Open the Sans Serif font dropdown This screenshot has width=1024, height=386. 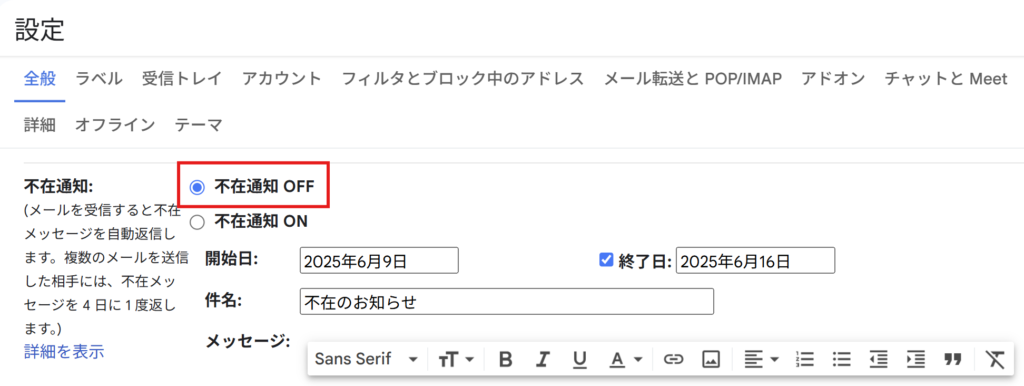point(366,359)
